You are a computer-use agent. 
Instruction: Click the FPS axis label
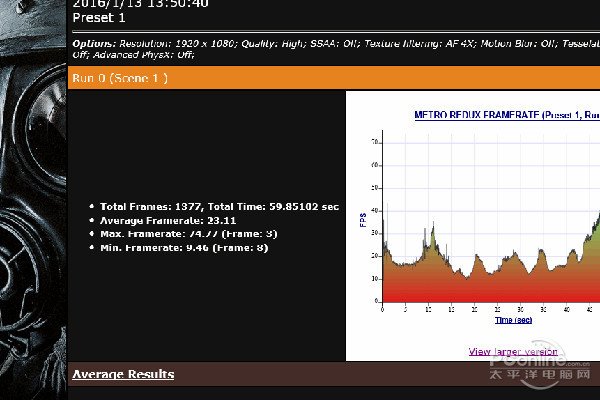click(363, 220)
